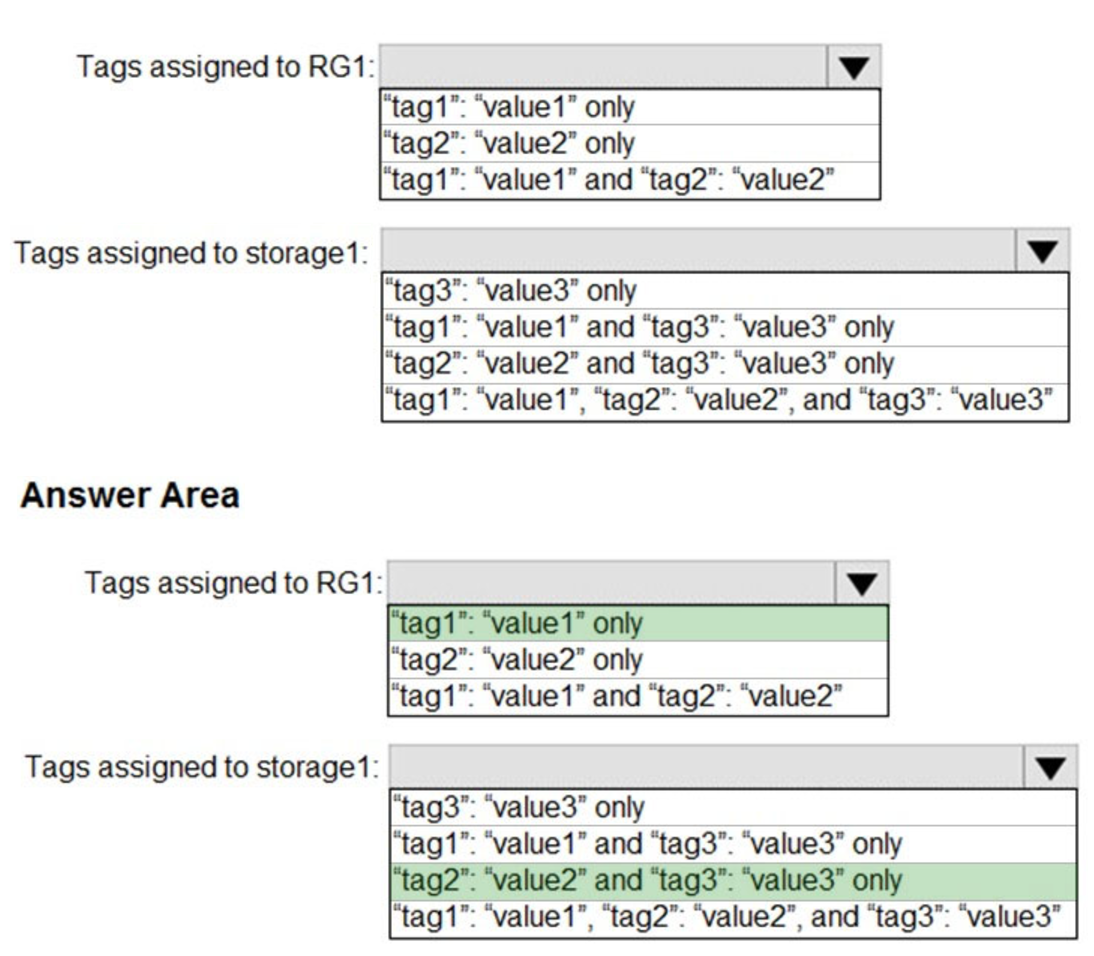Pick "tag1" and "tag2" option in Answer Area RG1 list
Viewport: 1094px width, 956px height.
click(637, 696)
